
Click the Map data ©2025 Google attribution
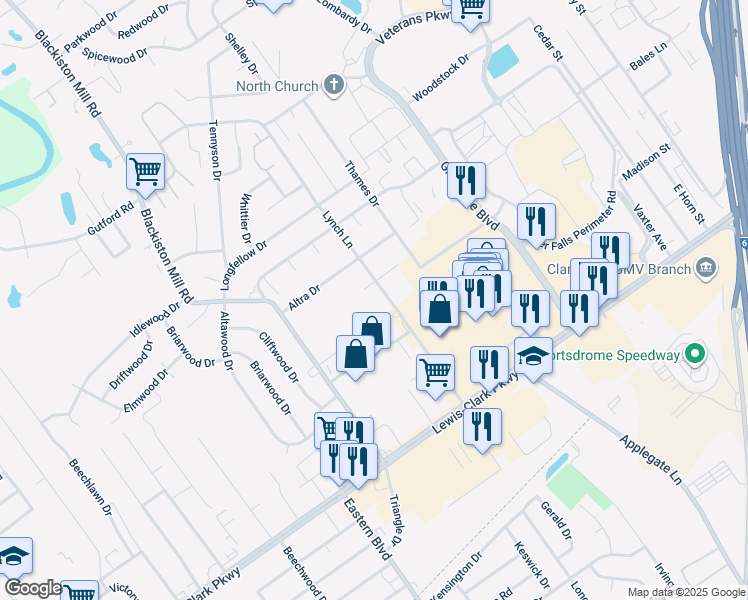(x=686, y=592)
